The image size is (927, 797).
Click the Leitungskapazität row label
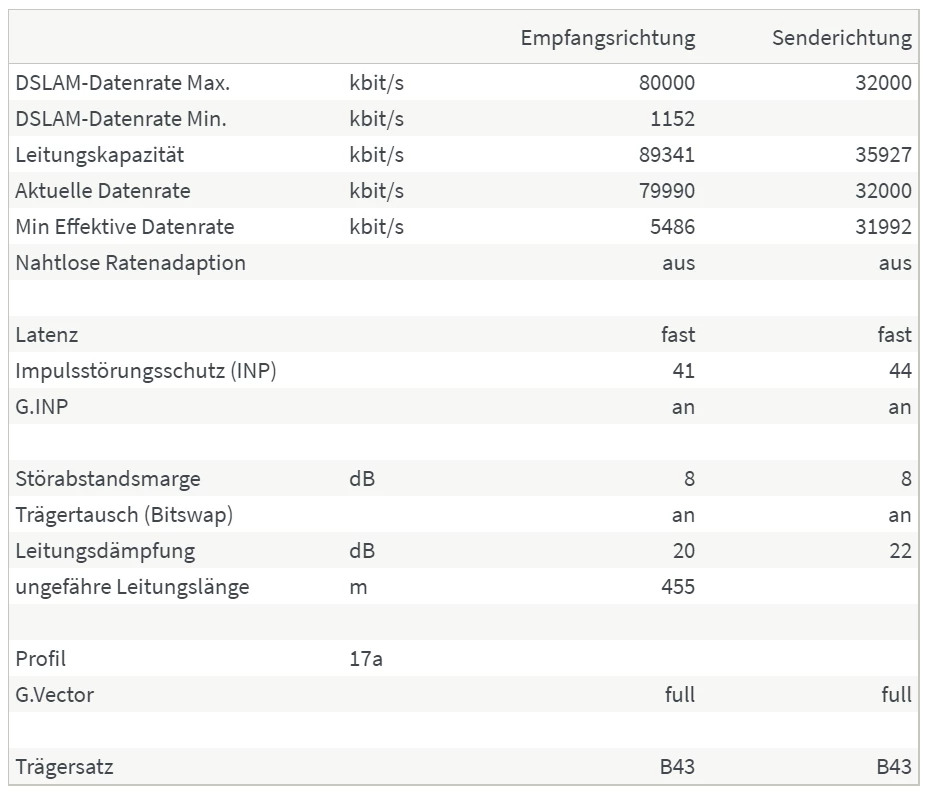[x=99, y=155]
